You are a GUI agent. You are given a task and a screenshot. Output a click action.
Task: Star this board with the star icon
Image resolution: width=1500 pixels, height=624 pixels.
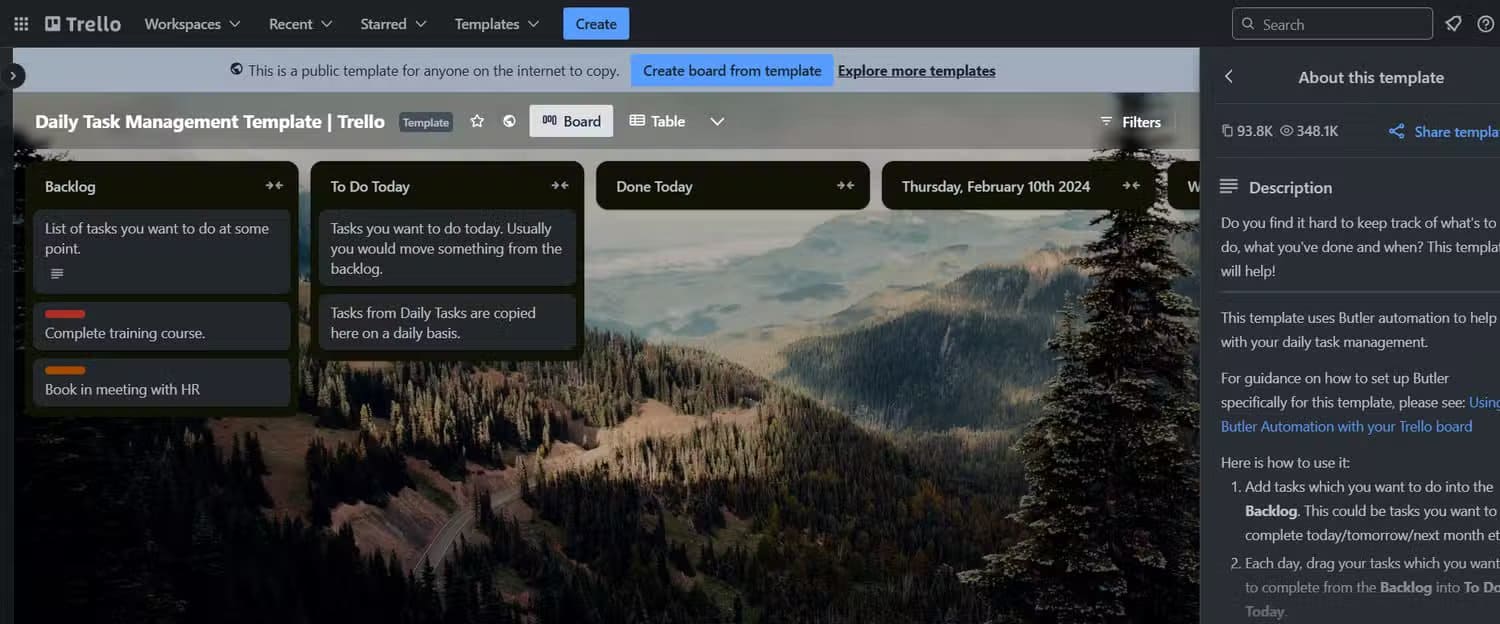pyautogui.click(x=477, y=121)
